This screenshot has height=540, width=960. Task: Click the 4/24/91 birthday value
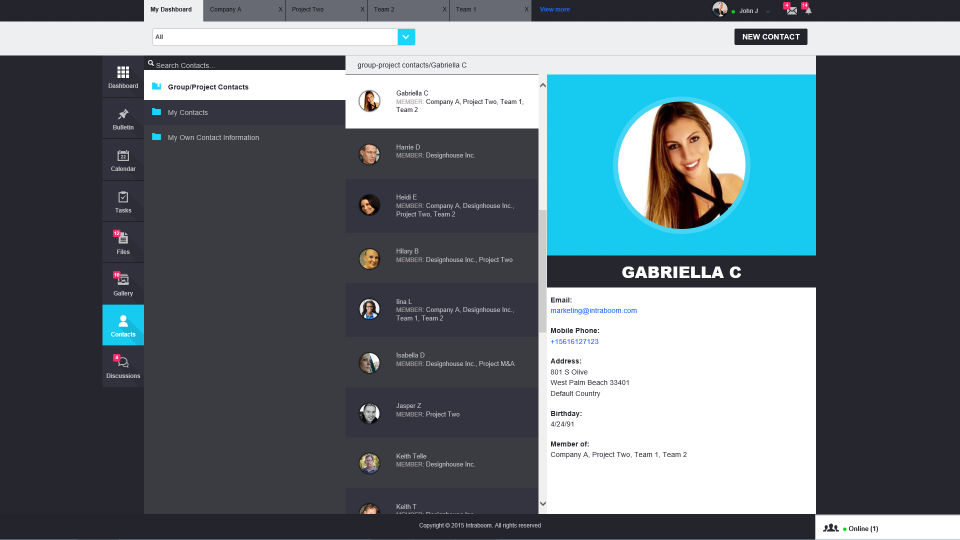562,424
